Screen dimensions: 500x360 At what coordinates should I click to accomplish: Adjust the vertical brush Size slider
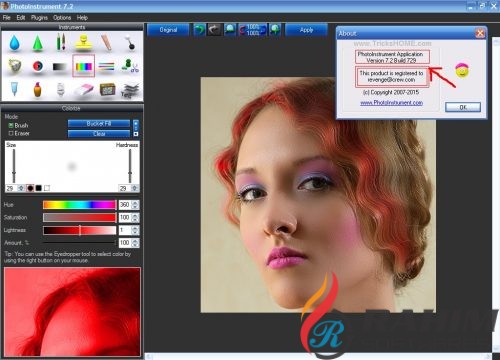point(14,166)
